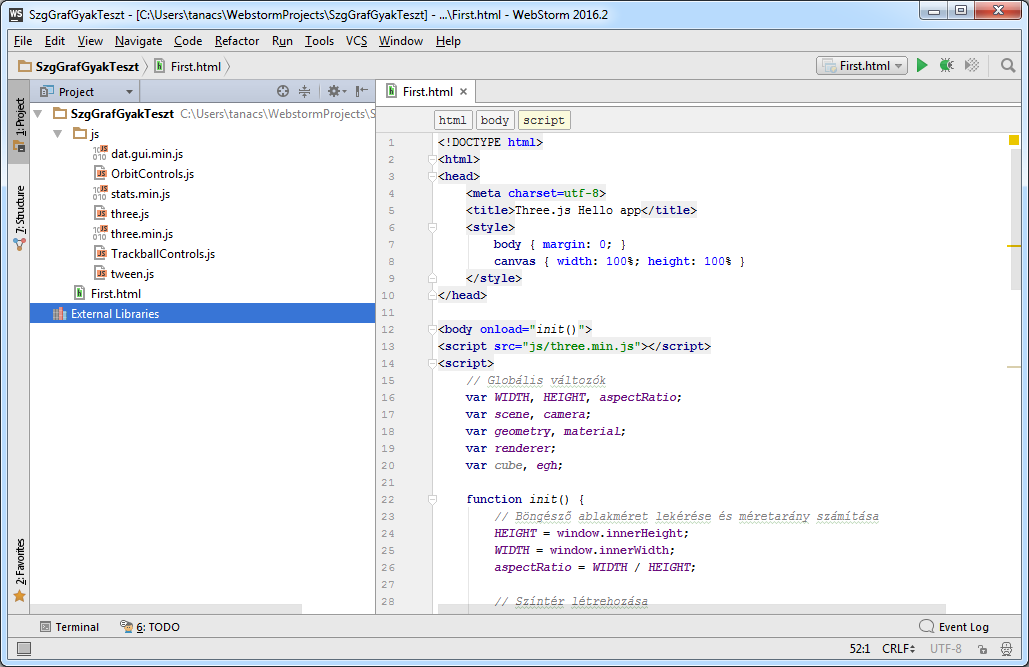Open the VCS menu
1029x667 pixels.
coord(356,41)
